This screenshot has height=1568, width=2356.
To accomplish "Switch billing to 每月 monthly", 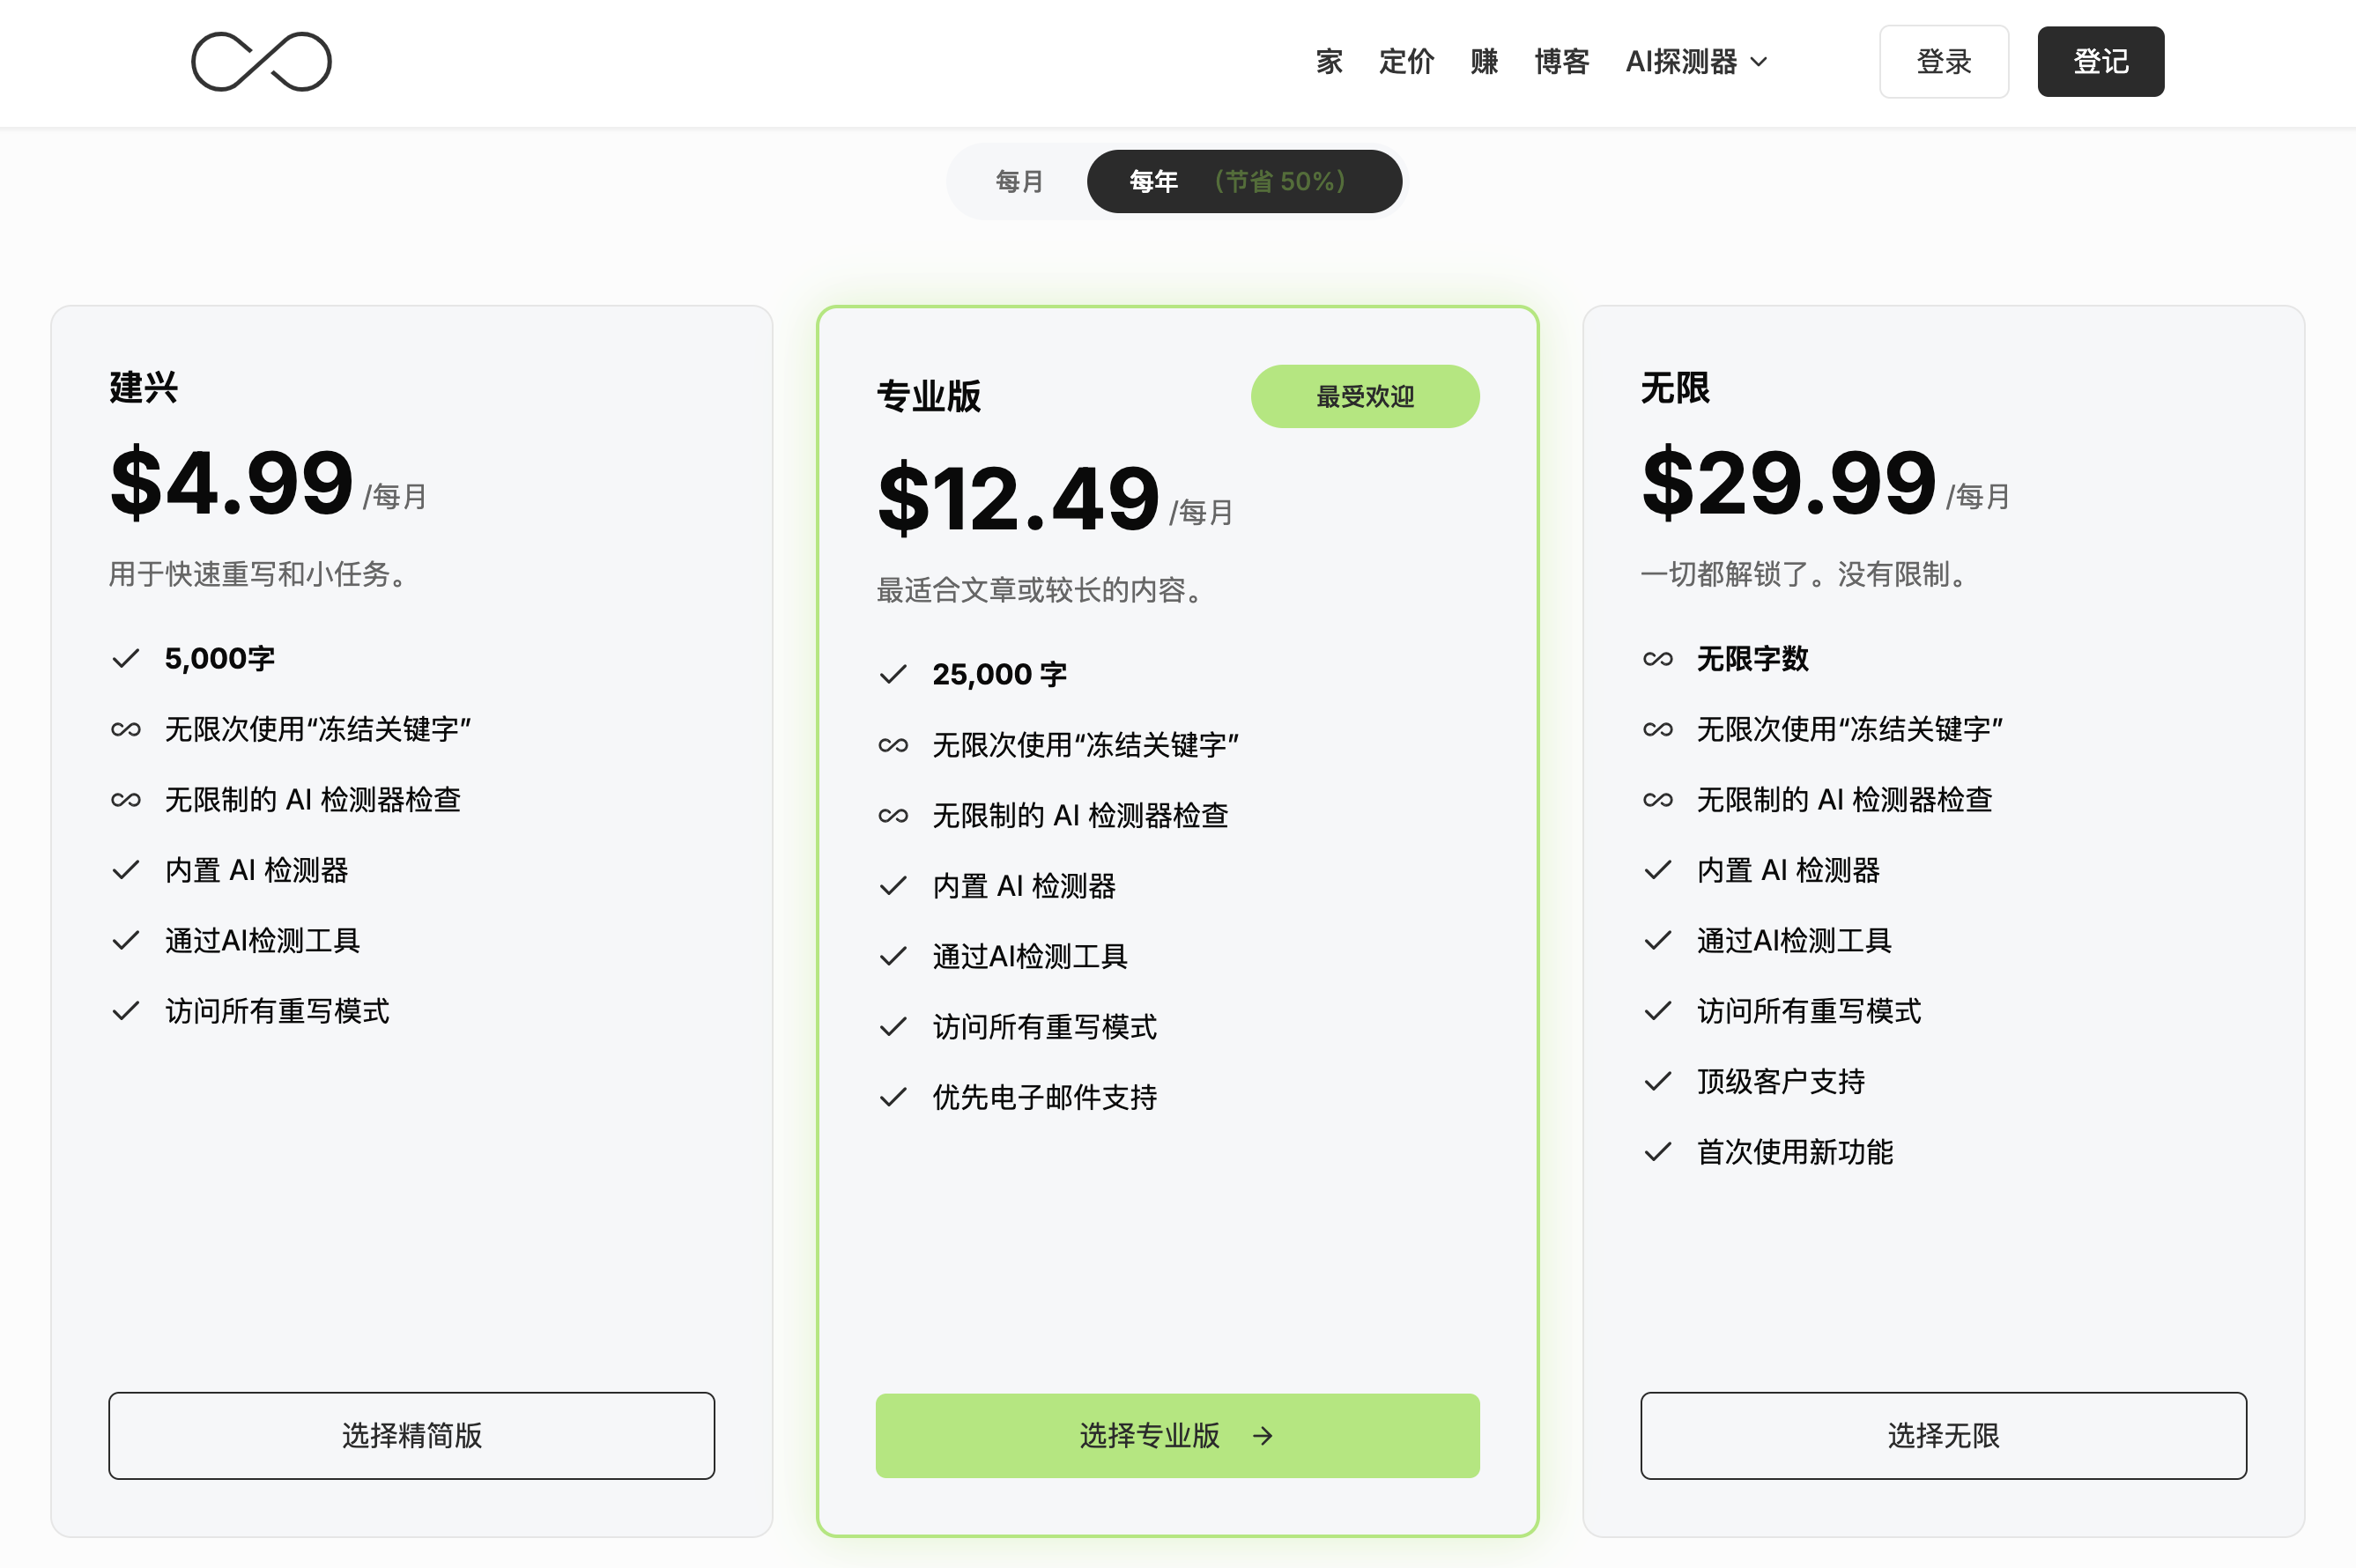I will coord(1019,181).
